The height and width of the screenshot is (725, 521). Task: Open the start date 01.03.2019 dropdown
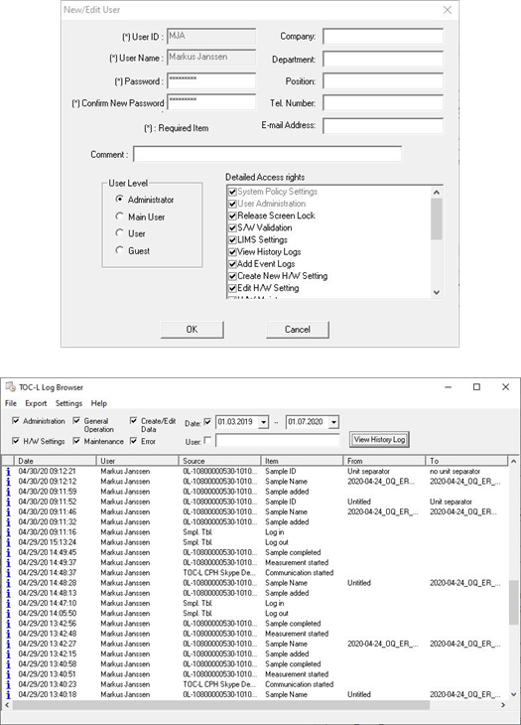tap(264, 422)
